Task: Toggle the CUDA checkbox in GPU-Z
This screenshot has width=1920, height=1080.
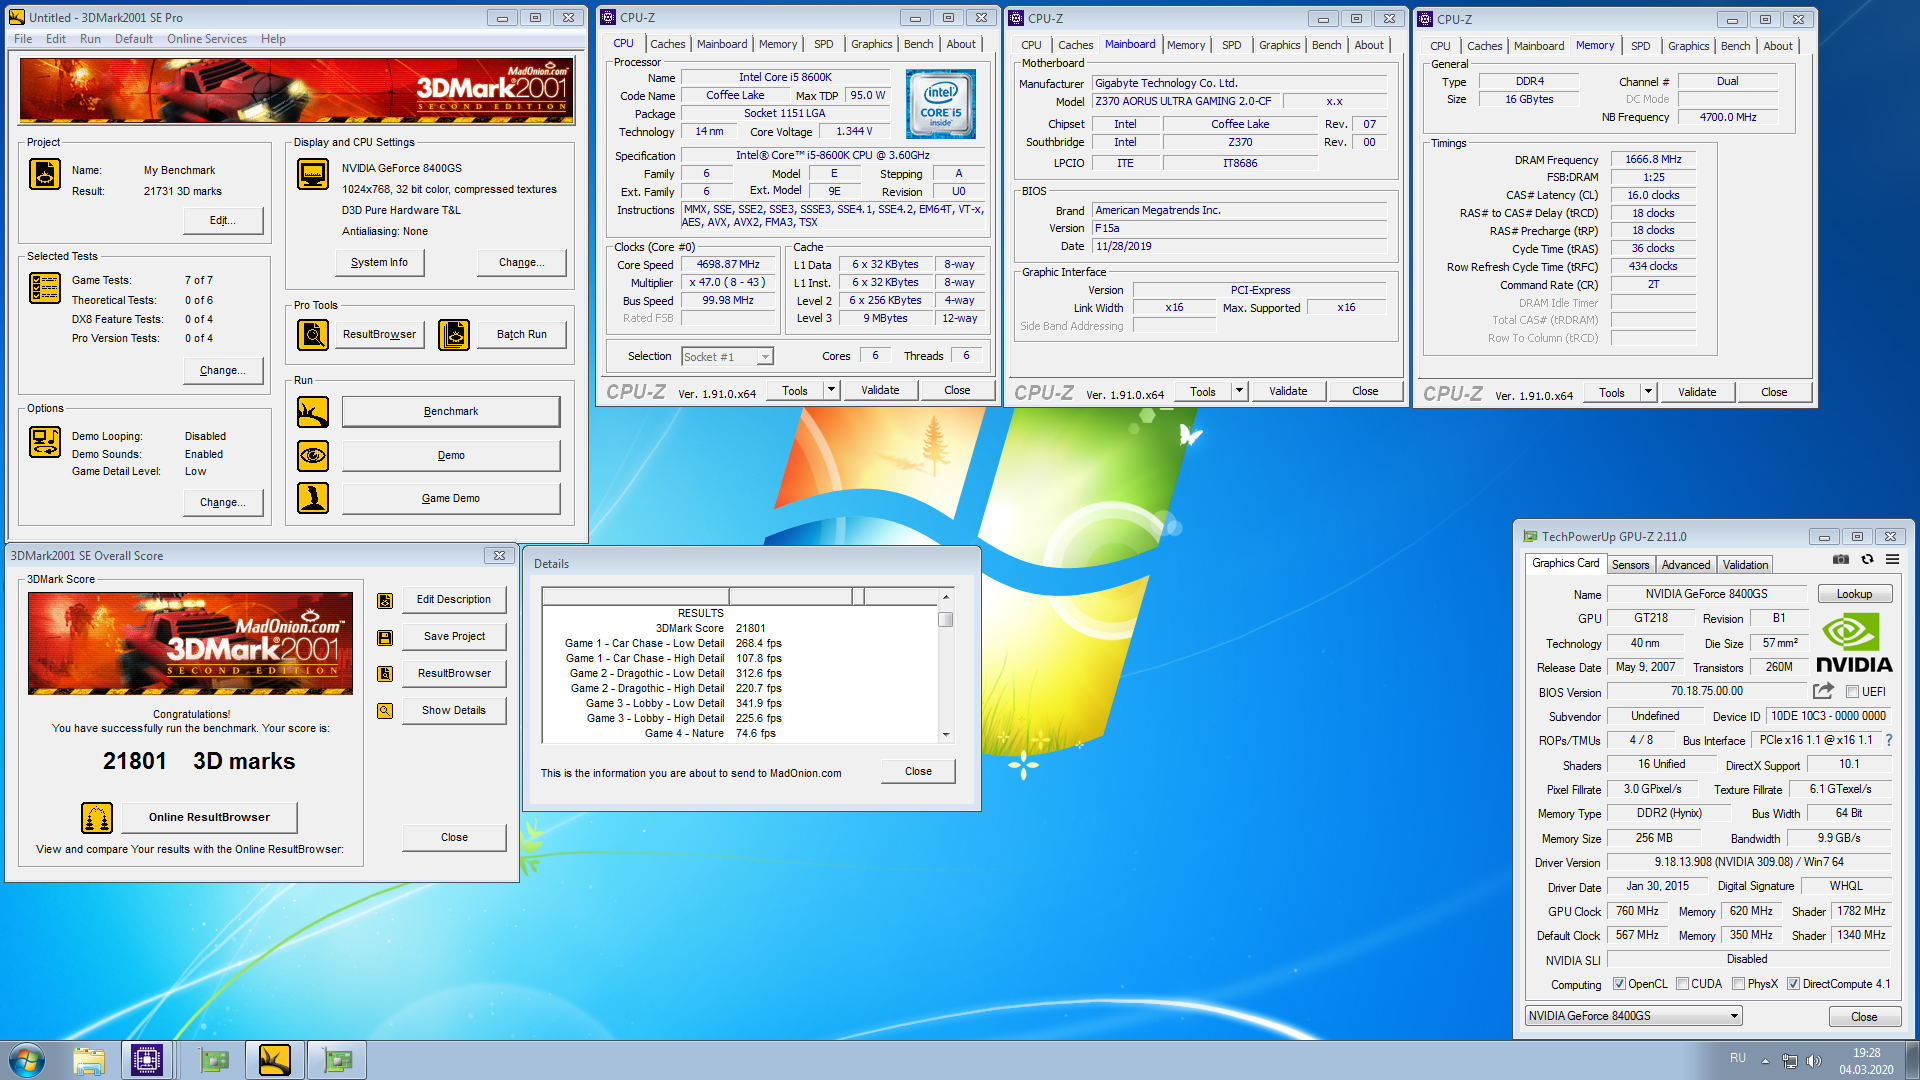Action: 1682,984
